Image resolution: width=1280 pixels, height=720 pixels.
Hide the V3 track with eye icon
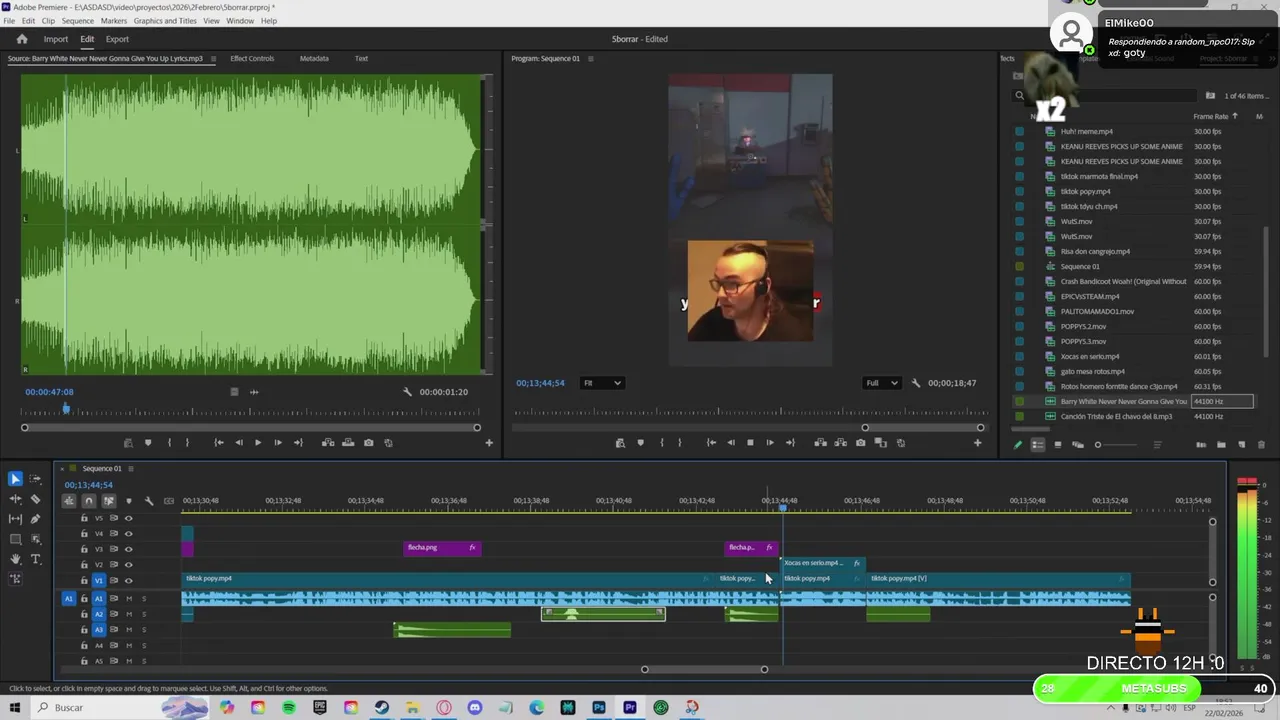click(128, 549)
